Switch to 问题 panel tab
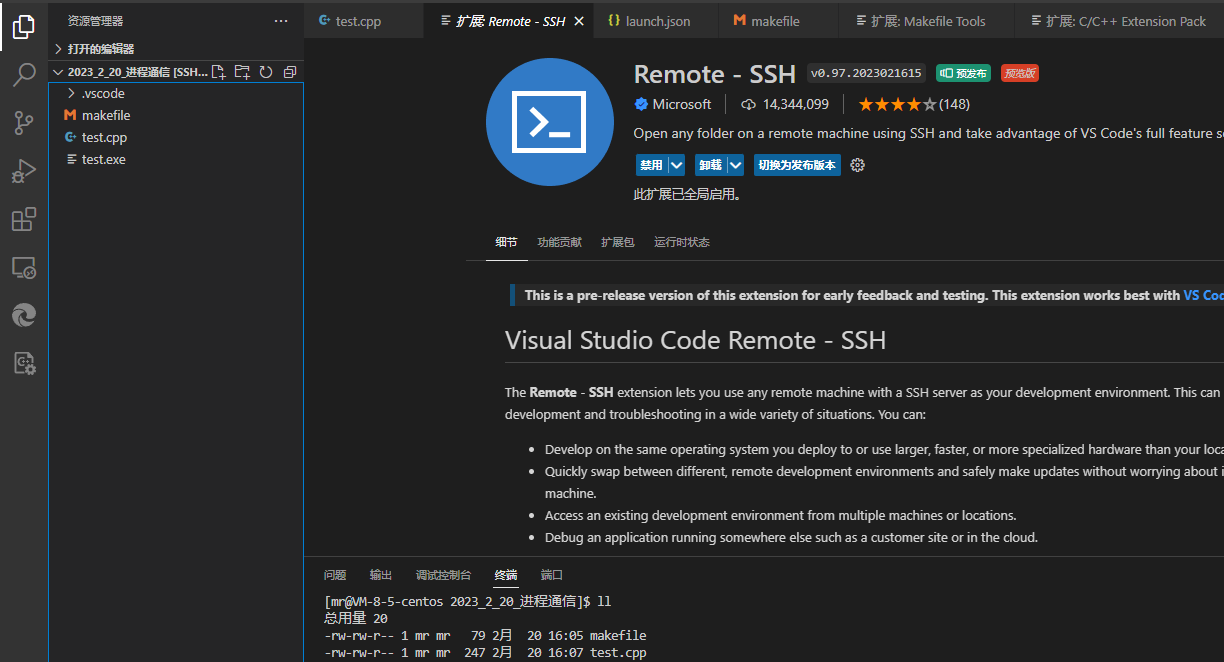1224x662 pixels. pos(335,575)
